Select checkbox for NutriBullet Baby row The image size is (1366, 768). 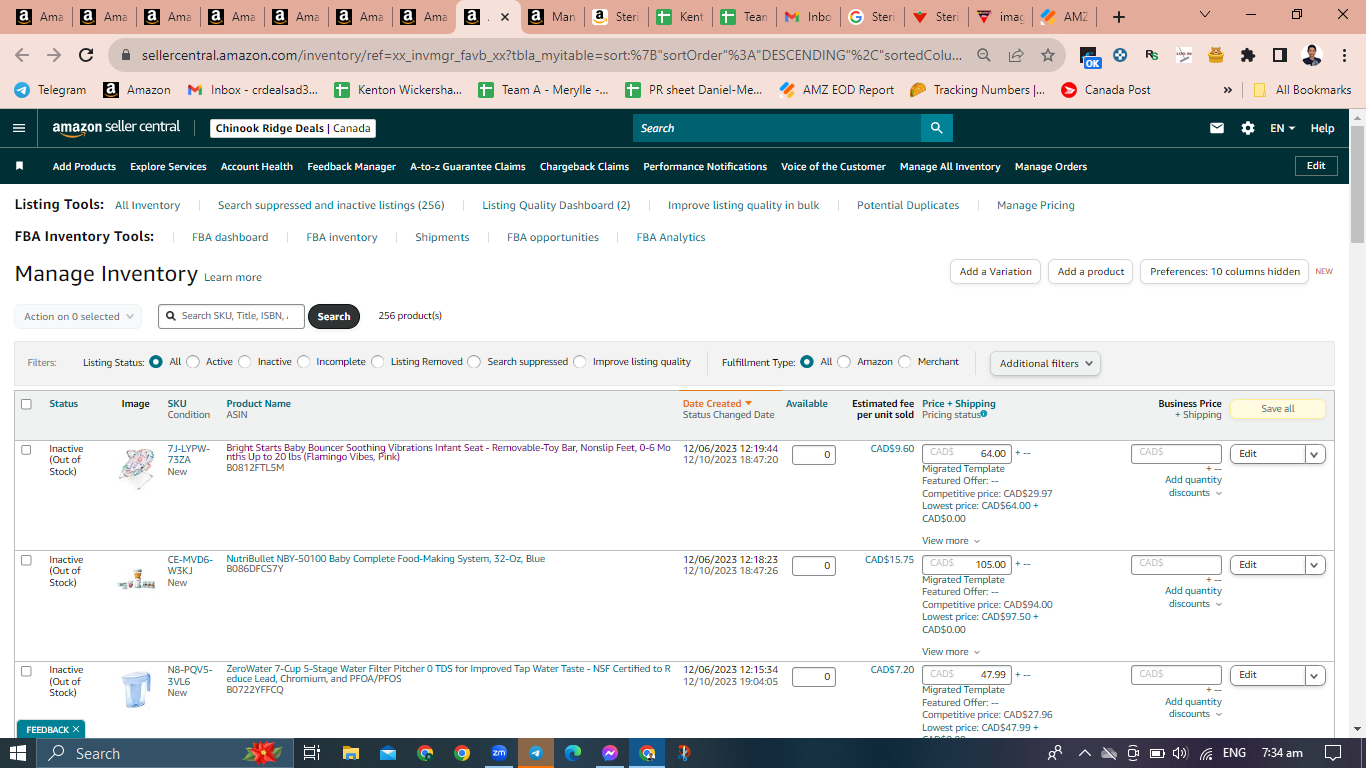26,560
